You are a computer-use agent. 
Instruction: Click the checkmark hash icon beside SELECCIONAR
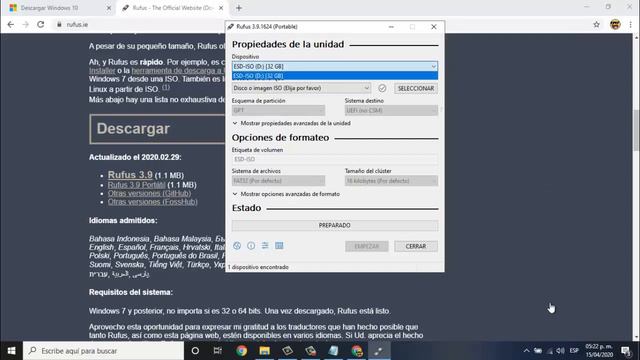(x=382, y=88)
